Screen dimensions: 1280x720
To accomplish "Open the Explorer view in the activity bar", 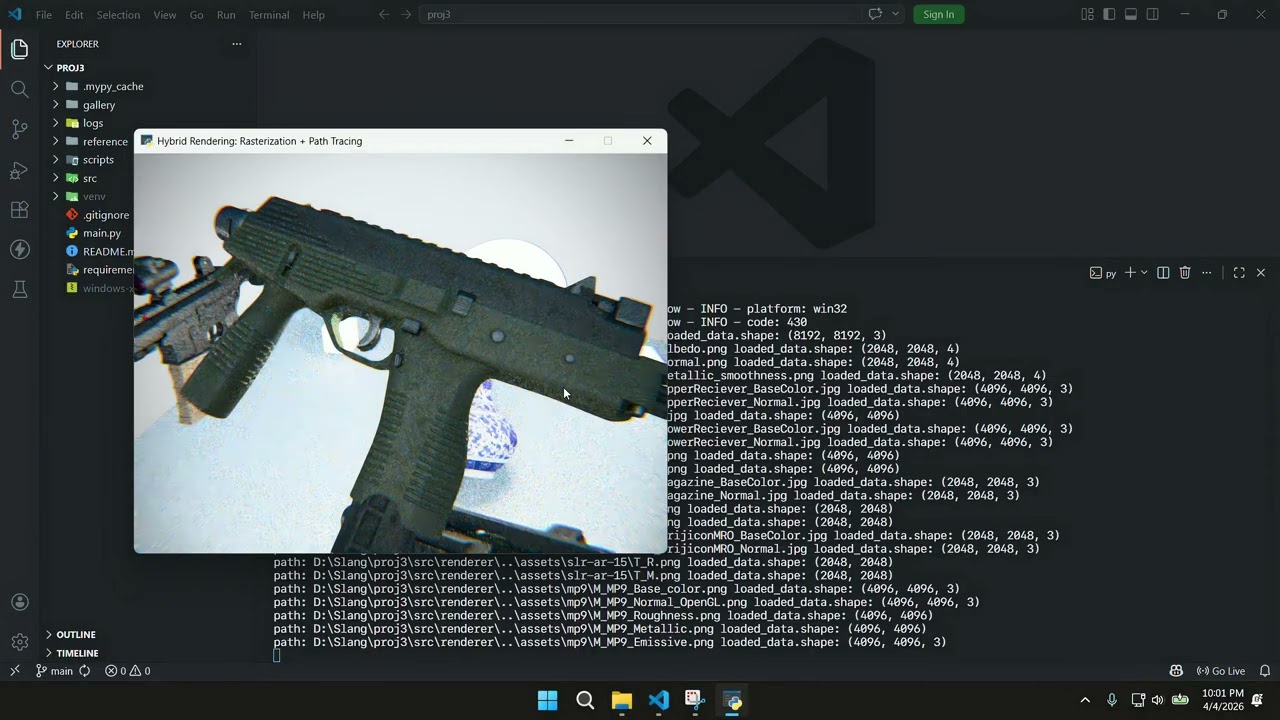I will tap(19, 49).
